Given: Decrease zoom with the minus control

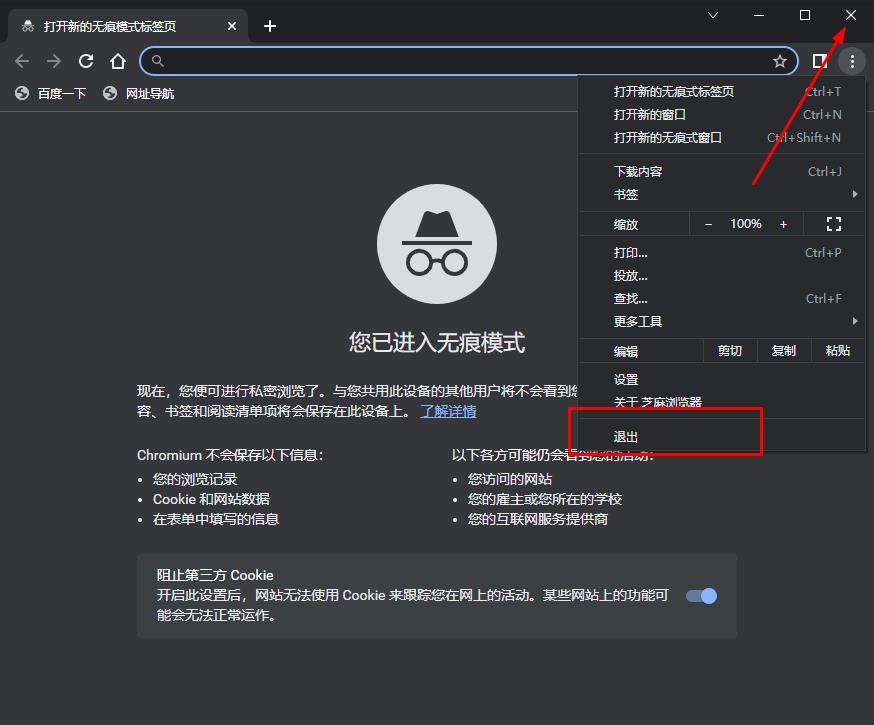Looking at the screenshot, I should coord(708,223).
